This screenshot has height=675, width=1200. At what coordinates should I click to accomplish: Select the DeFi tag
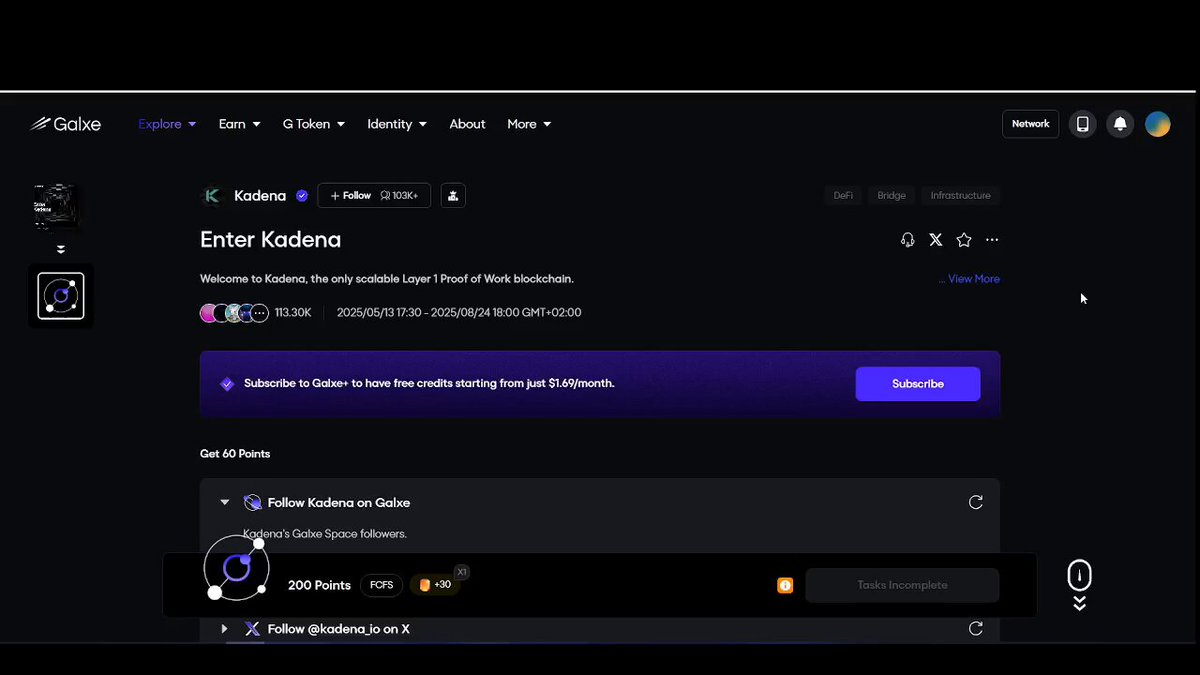pyautogui.click(x=844, y=196)
